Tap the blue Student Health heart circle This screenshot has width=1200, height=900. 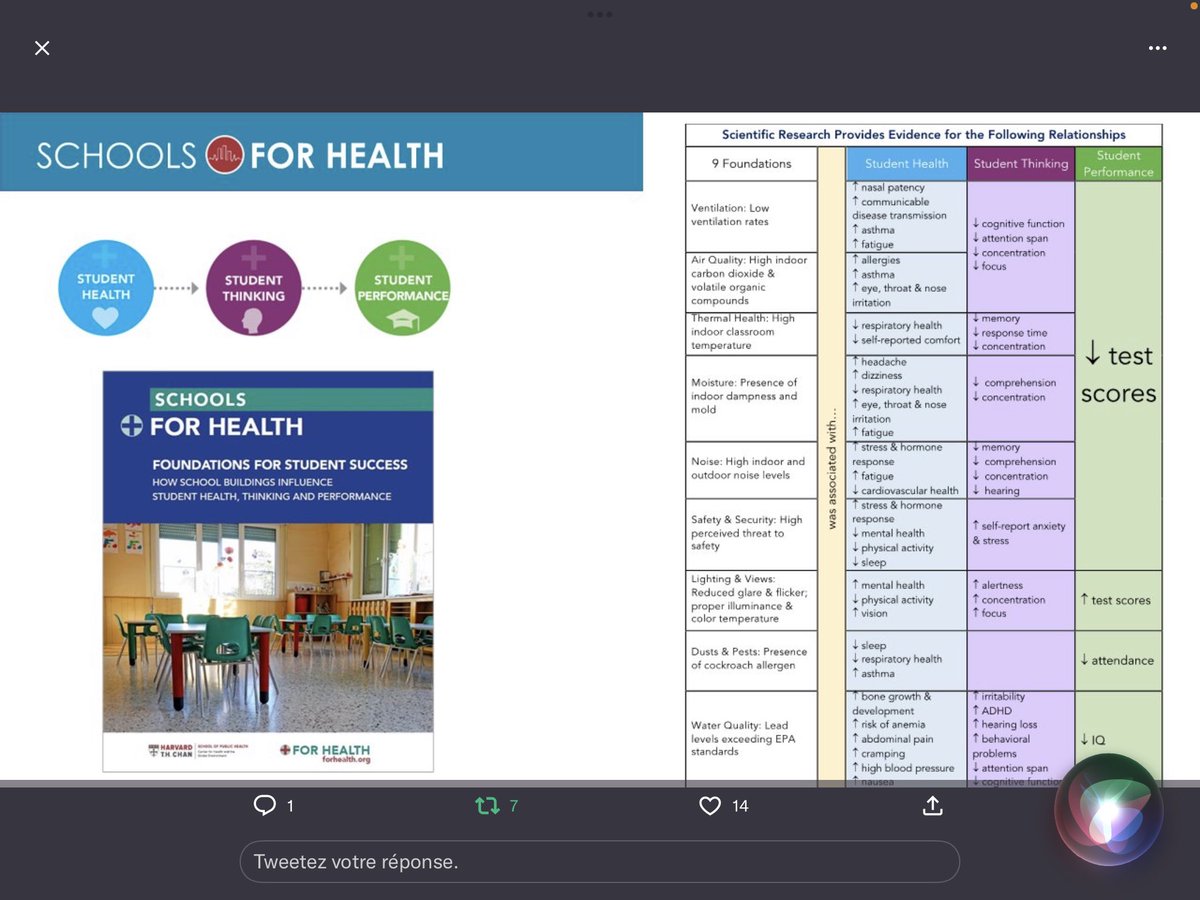(x=105, y=287)
